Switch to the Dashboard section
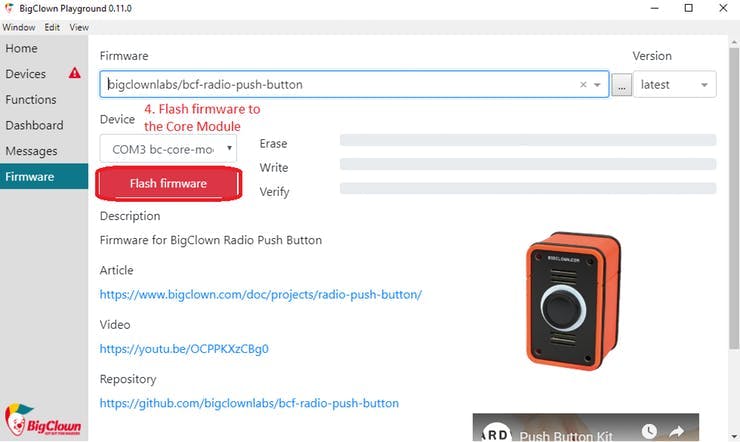Viewport: 740px width, 442px height. tap(44, 125)
